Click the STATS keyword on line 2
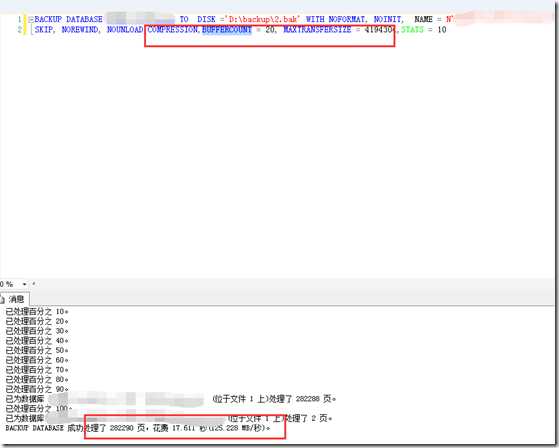This screenshot has width=559, height=448. tap(412, 30)
